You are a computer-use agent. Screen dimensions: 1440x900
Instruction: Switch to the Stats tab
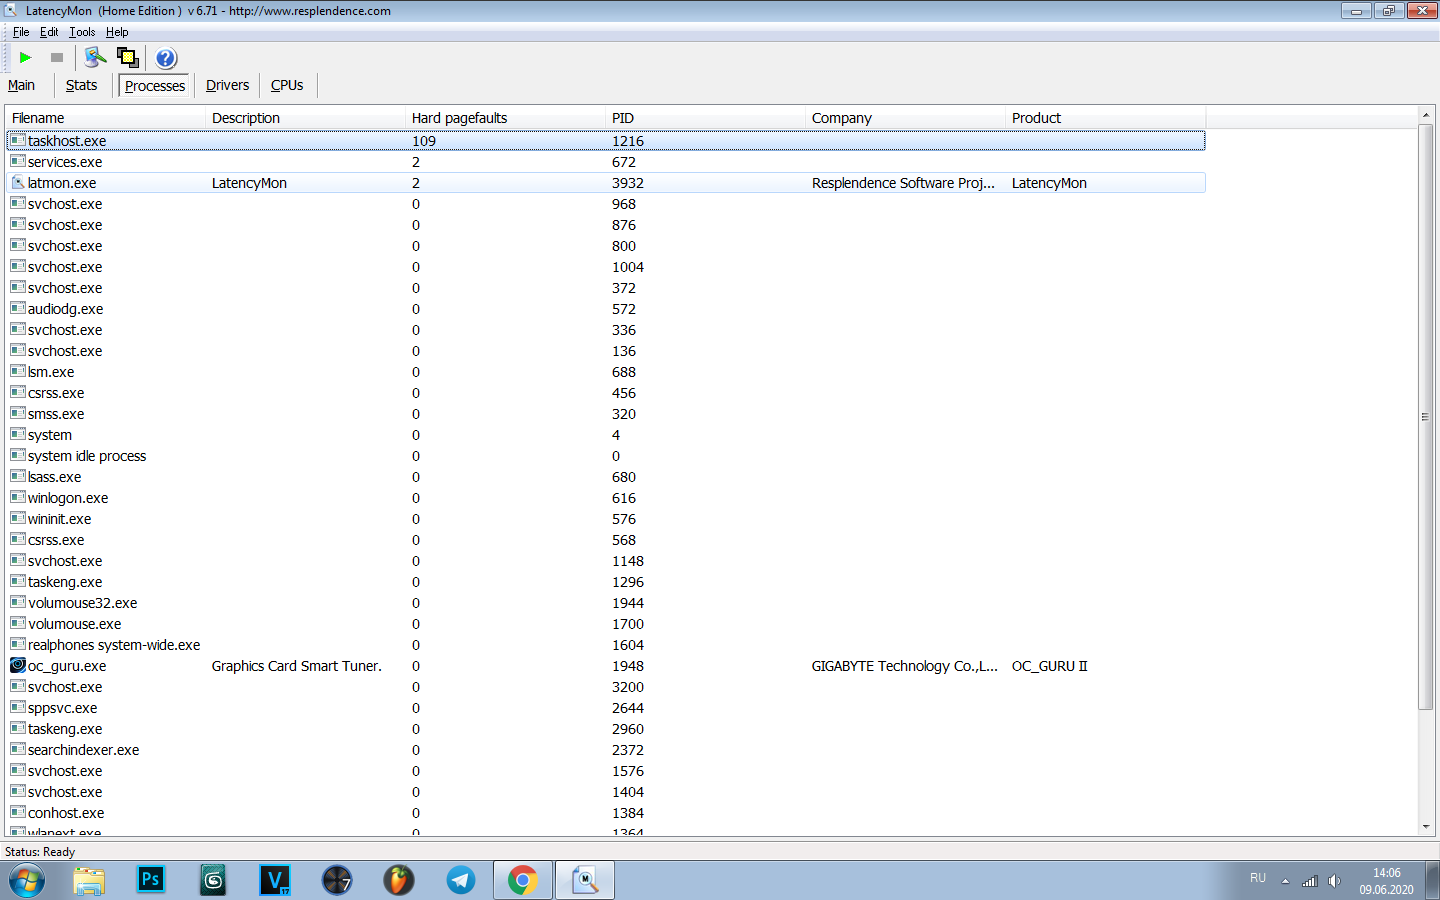click(x=81, y=85)
